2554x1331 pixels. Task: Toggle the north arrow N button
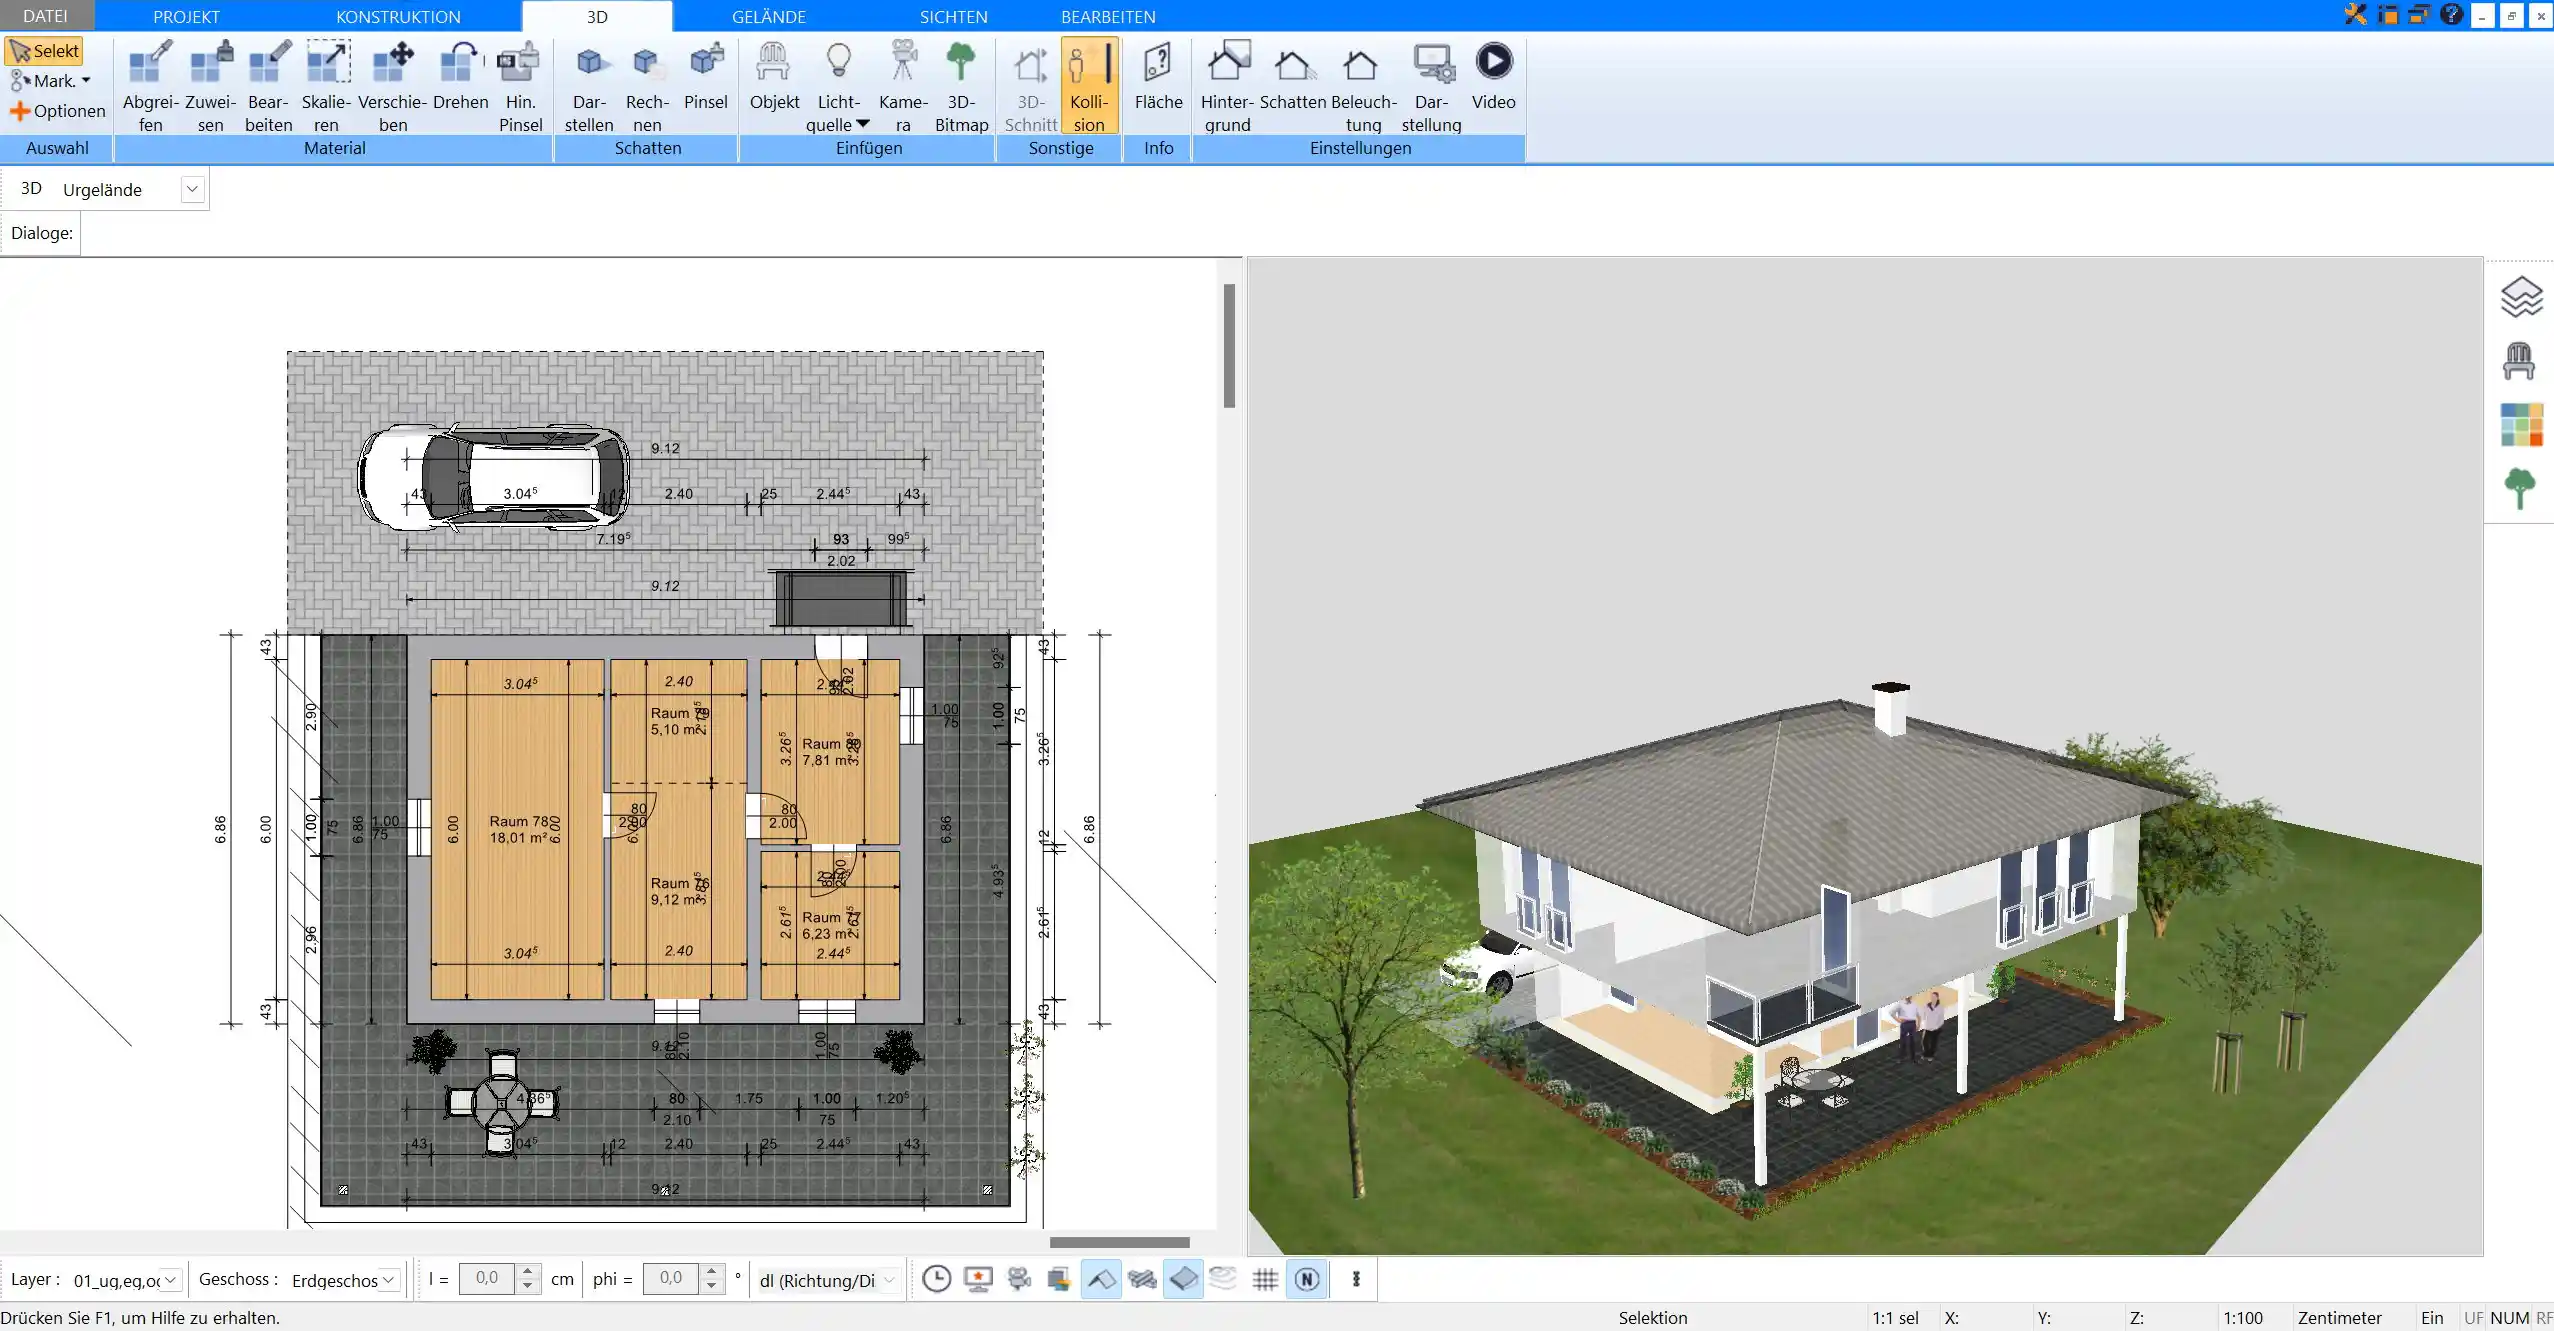1307,1279
